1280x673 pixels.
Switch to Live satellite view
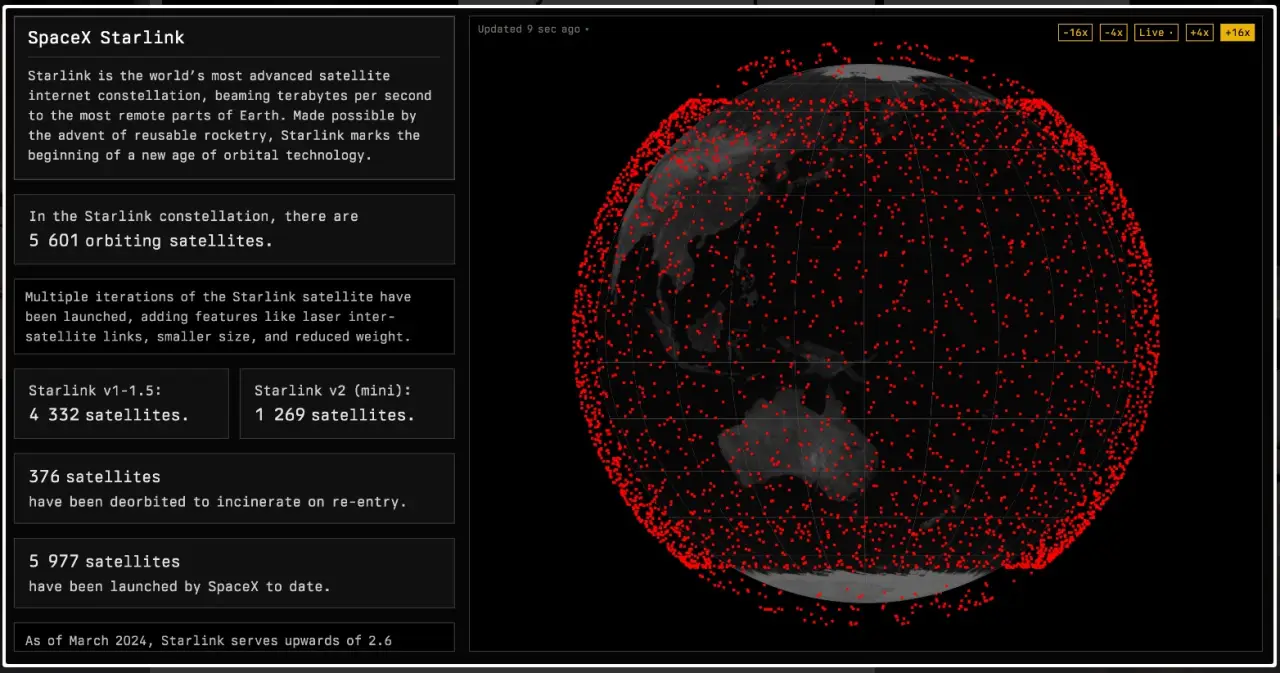point(1155,32)
